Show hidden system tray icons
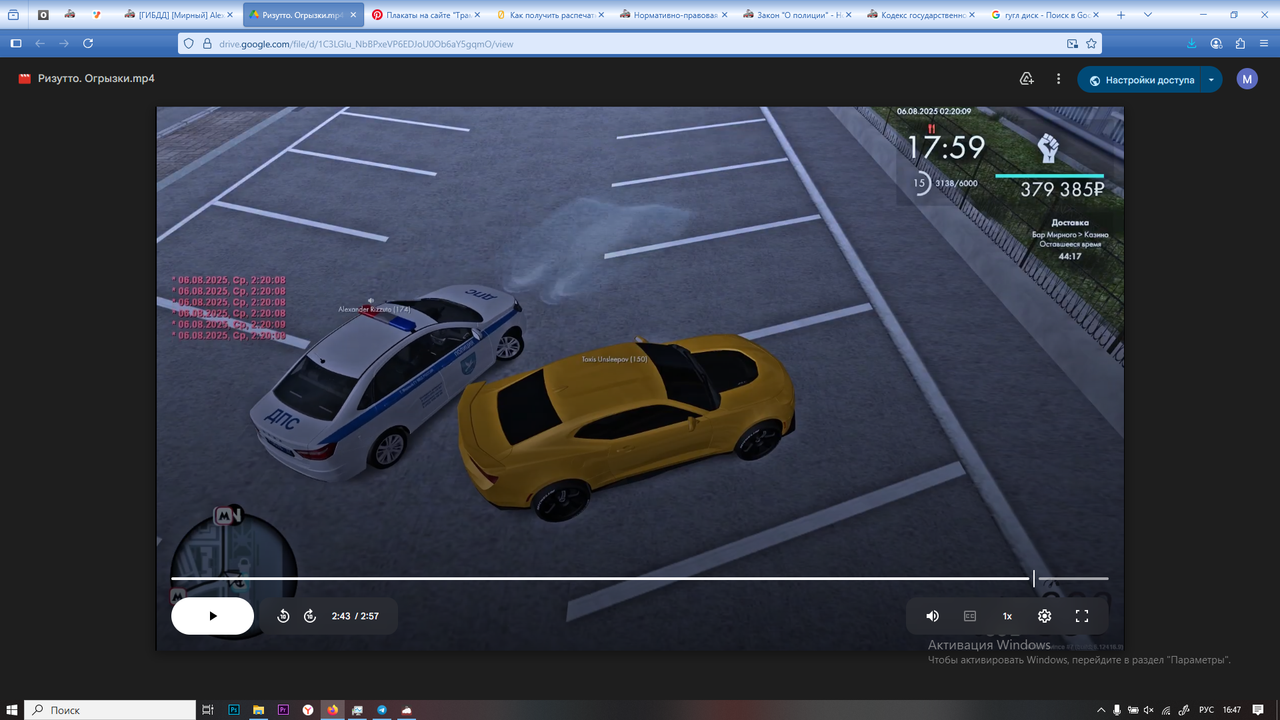 (1101, 710)
